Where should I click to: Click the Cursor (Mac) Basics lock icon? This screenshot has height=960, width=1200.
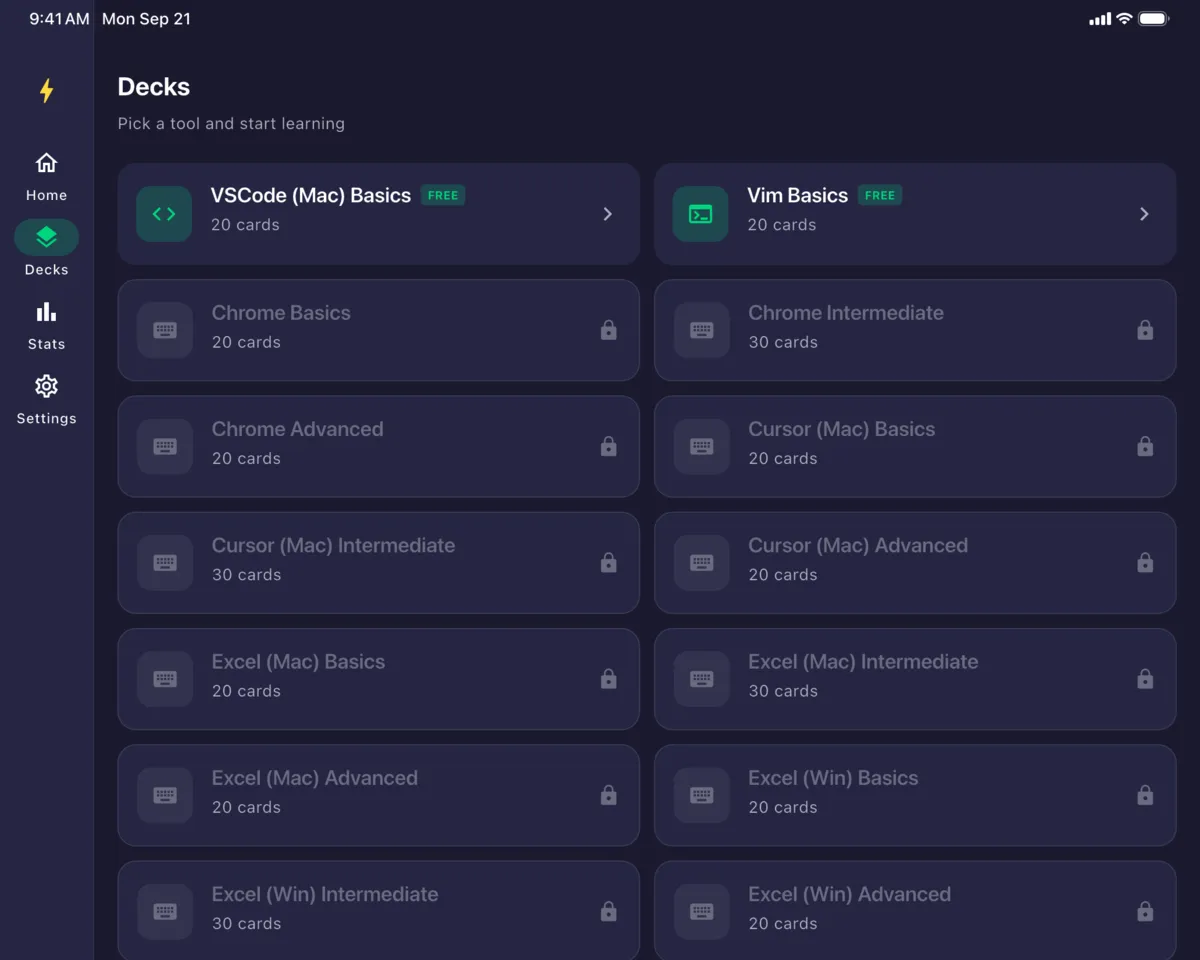click(1145, 446)
